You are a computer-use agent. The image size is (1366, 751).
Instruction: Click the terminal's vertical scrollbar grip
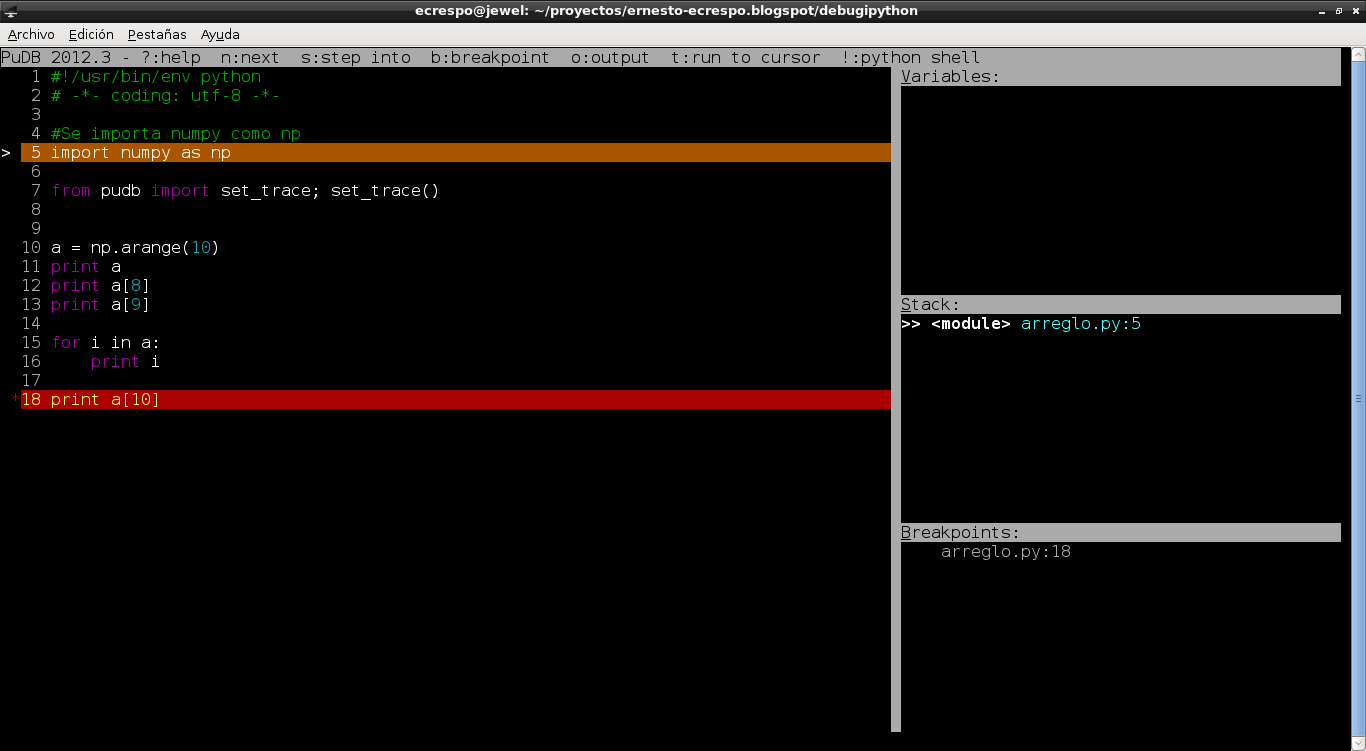click(x=1358, y=398)
